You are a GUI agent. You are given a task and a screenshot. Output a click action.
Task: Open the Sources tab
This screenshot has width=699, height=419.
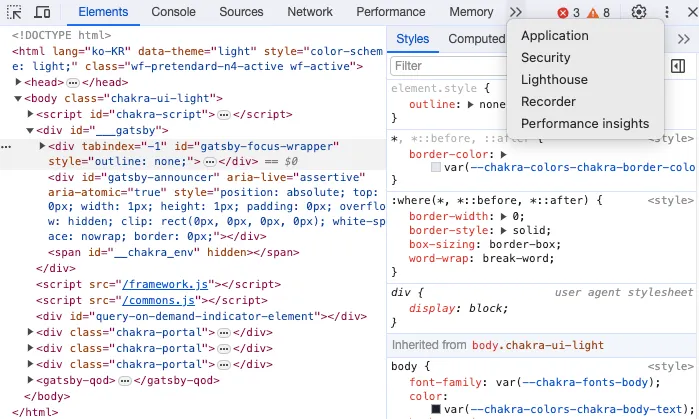(x=241, y=12)
